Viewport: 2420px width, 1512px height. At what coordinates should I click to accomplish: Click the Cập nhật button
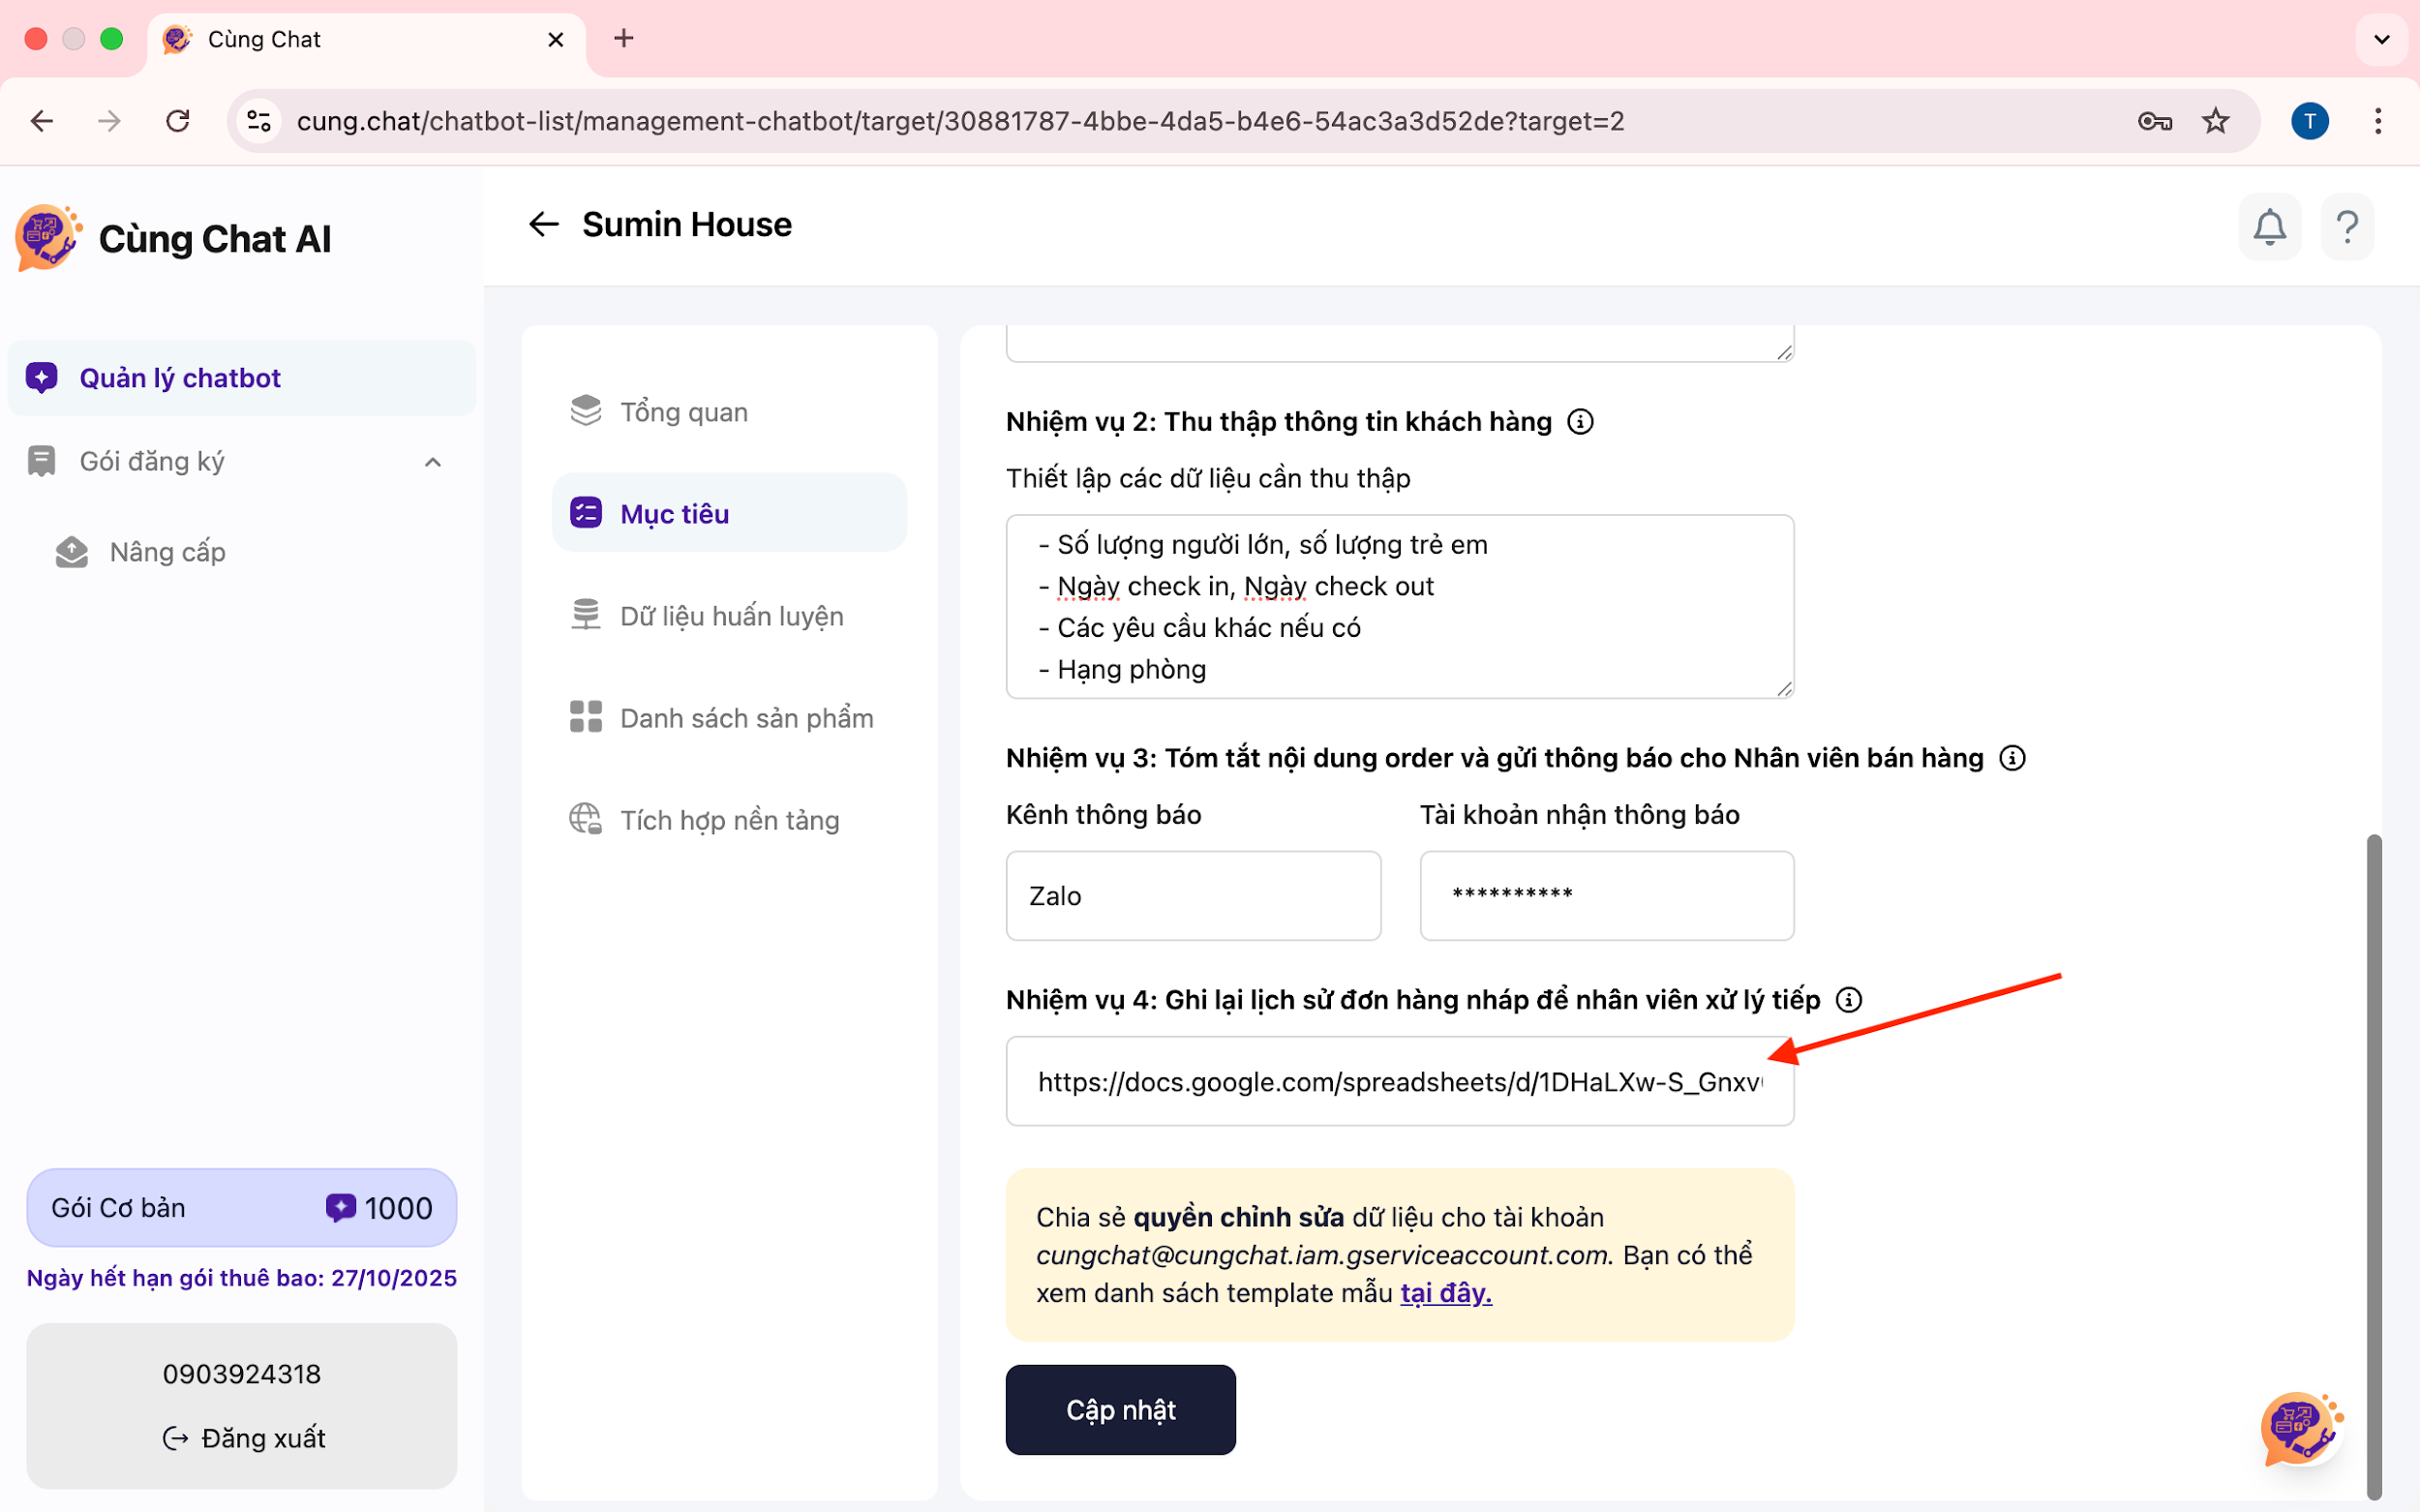pos(1120,1409)
